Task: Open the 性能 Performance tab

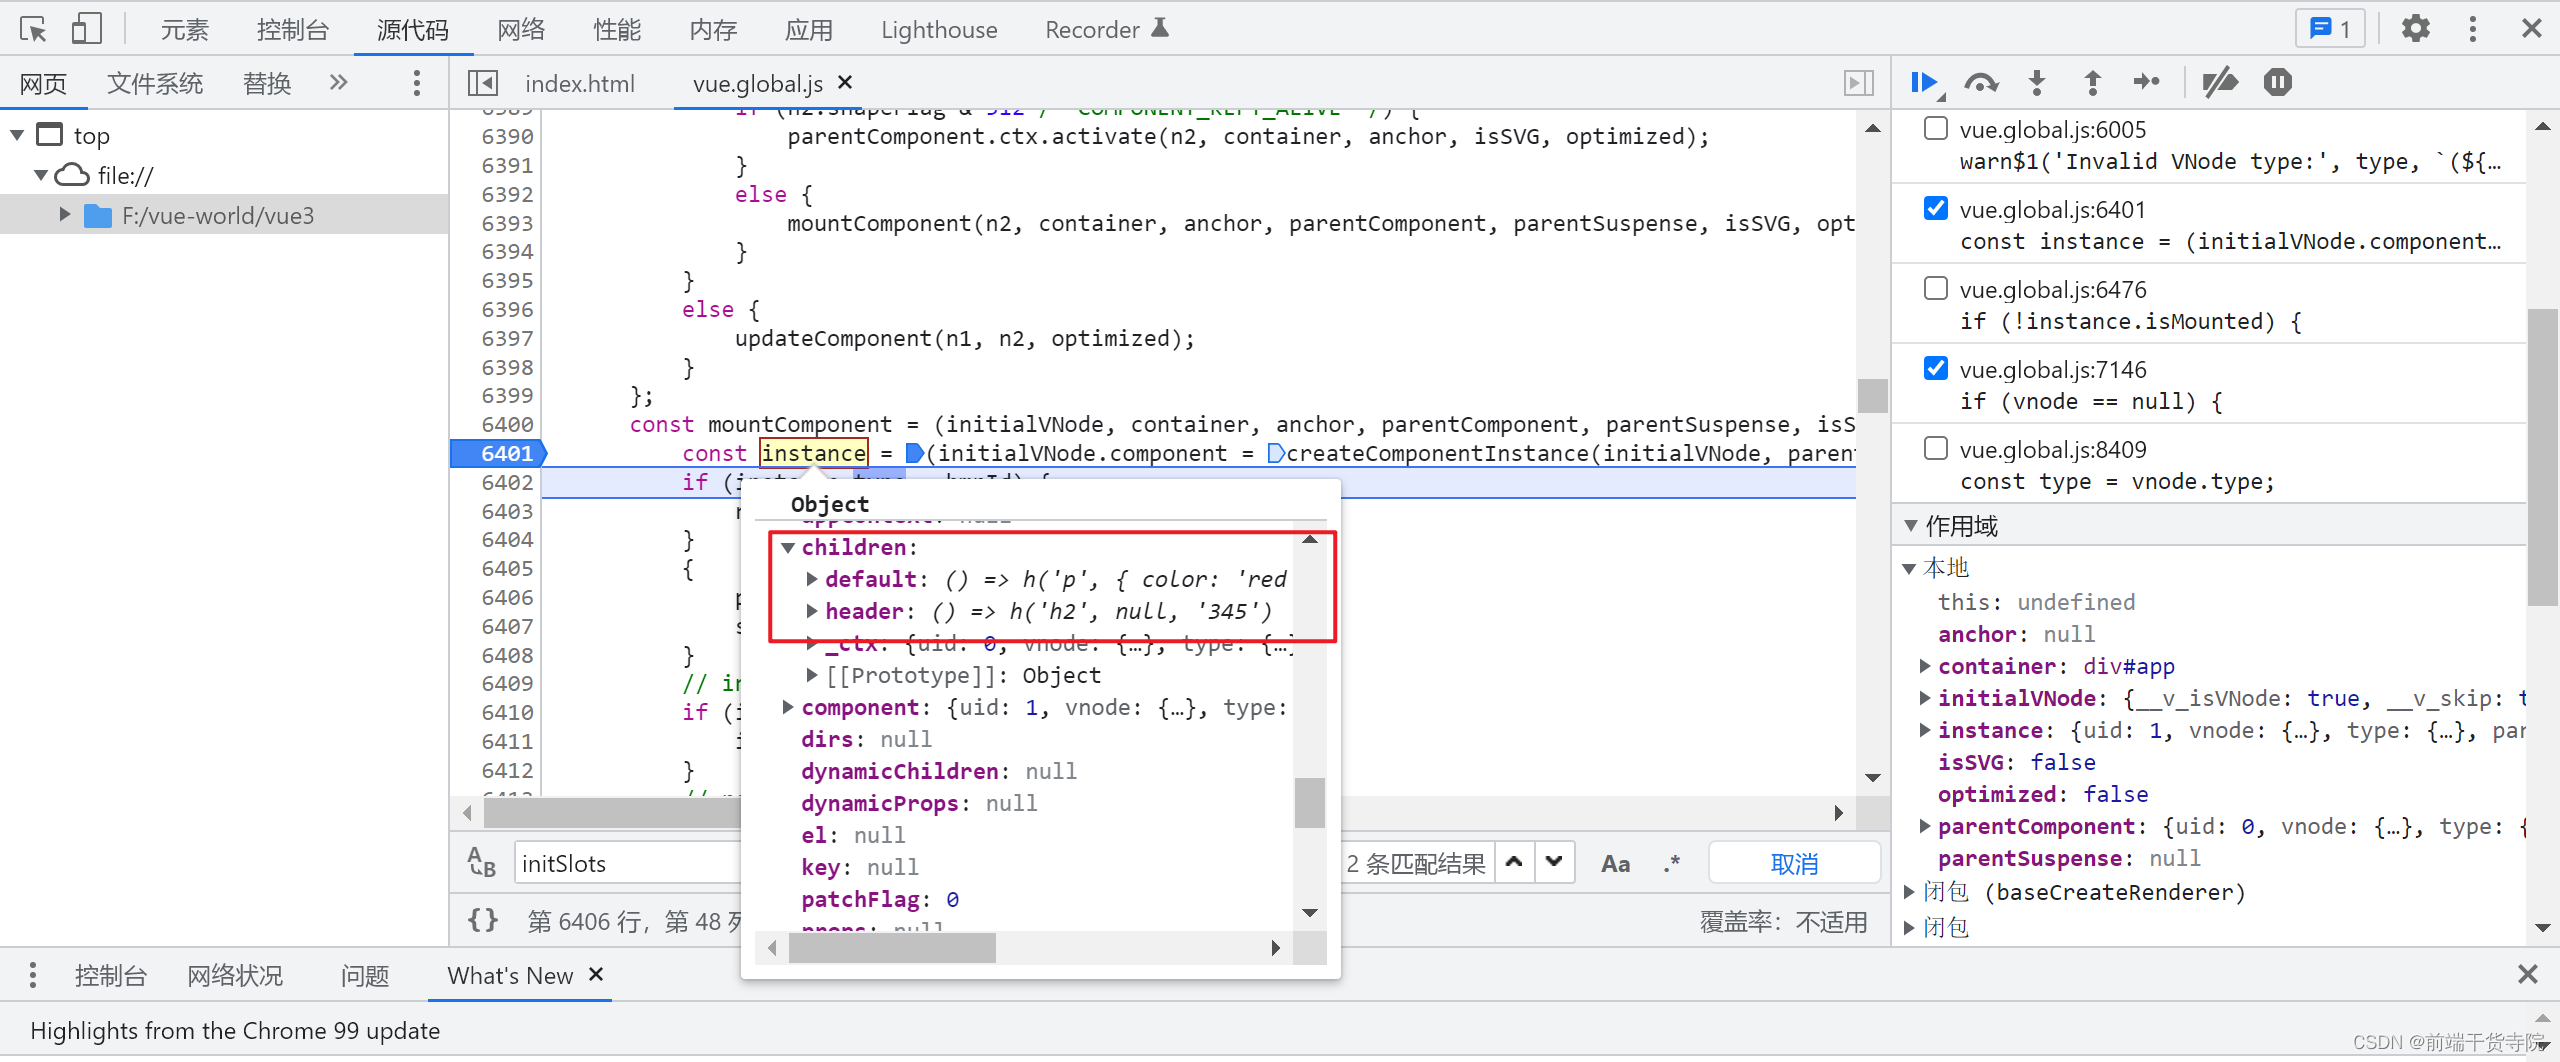Action: click(617, 30)
